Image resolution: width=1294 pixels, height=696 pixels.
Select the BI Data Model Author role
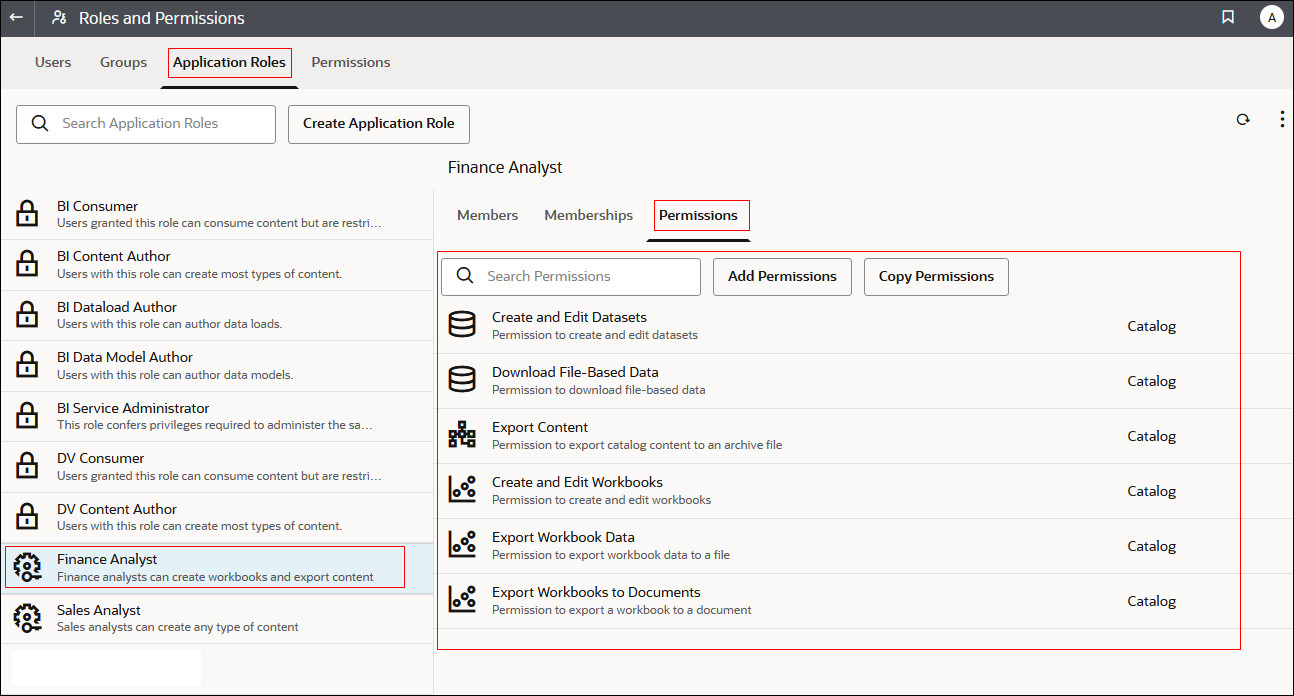(x=125, y=356)
